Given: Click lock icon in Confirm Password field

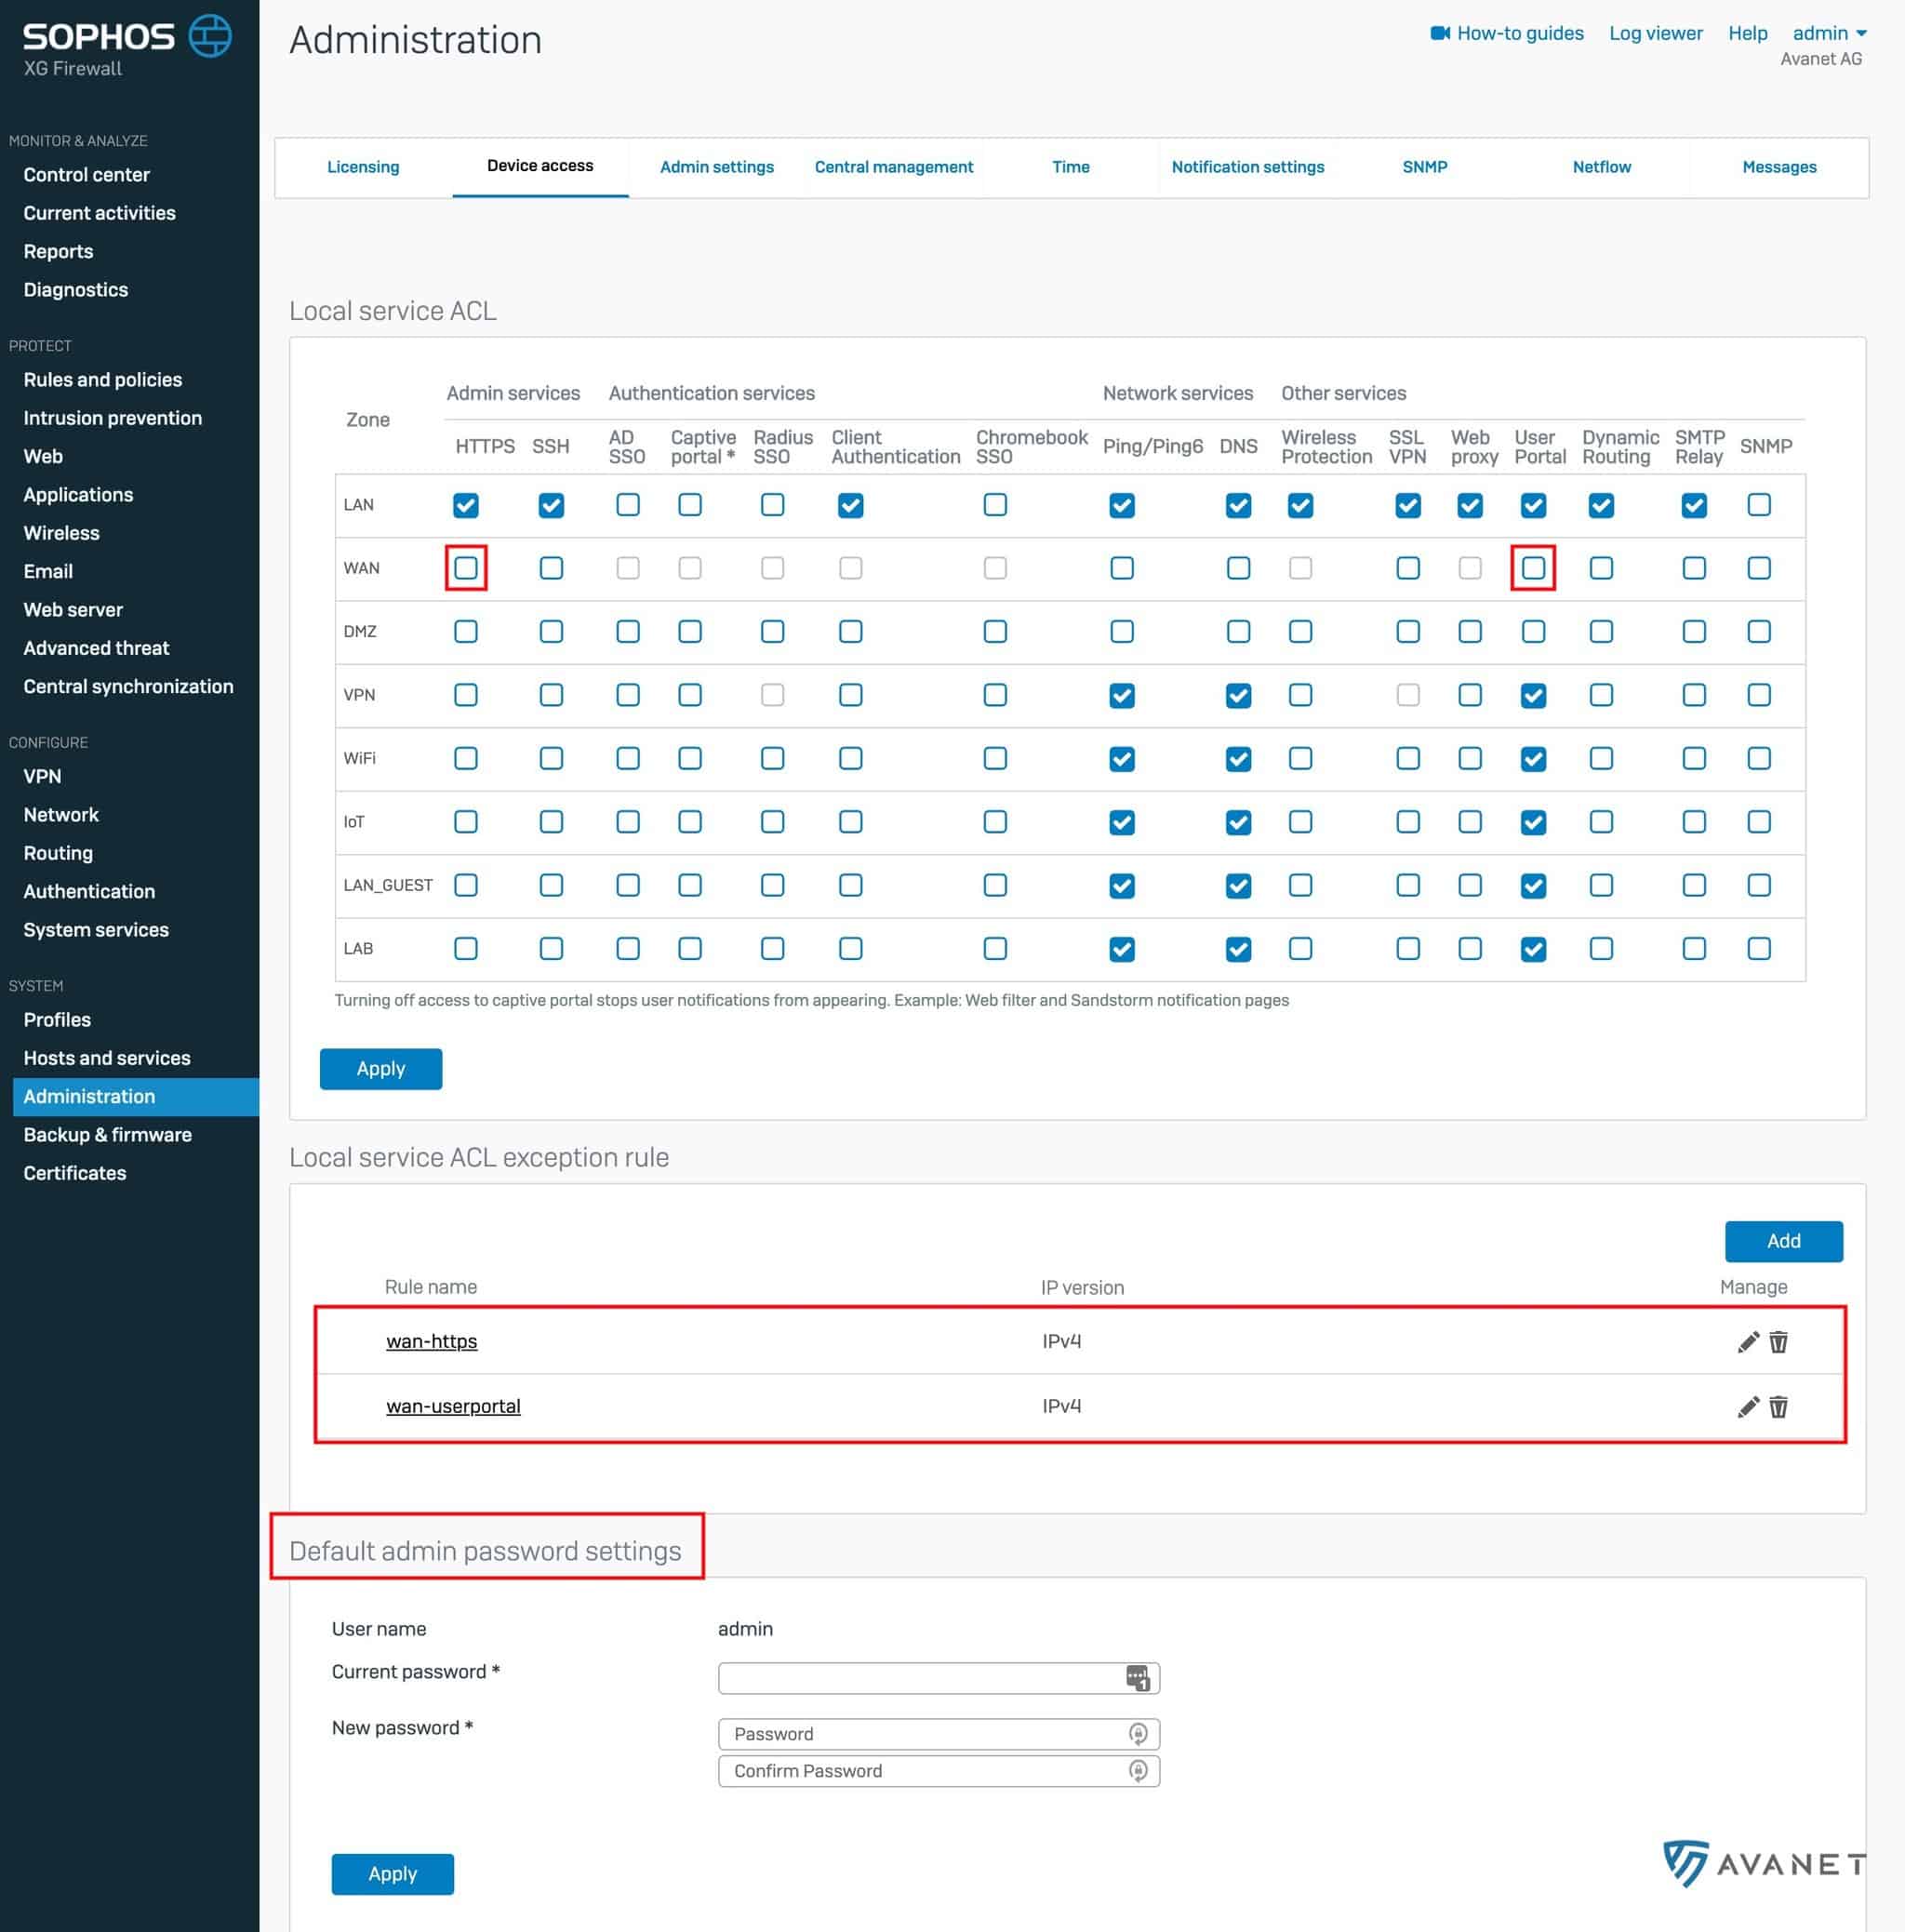Looking at the screenshot, I should tap(1137, 1770).
